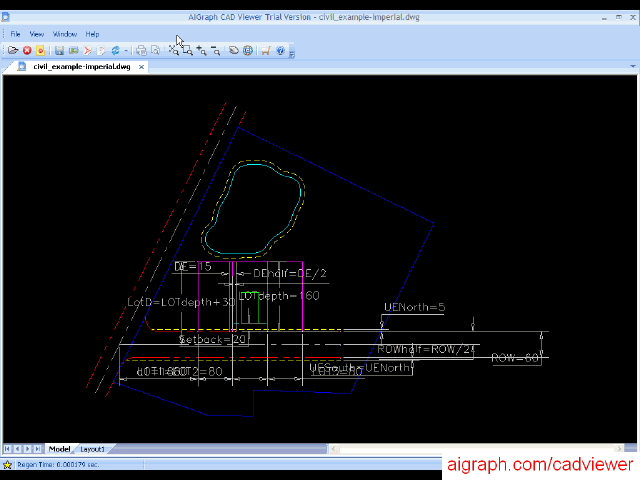Select the civil_example-imperial.dwg document tab
This screenshot has height=480, width=640.
click(x=82, y=67)
